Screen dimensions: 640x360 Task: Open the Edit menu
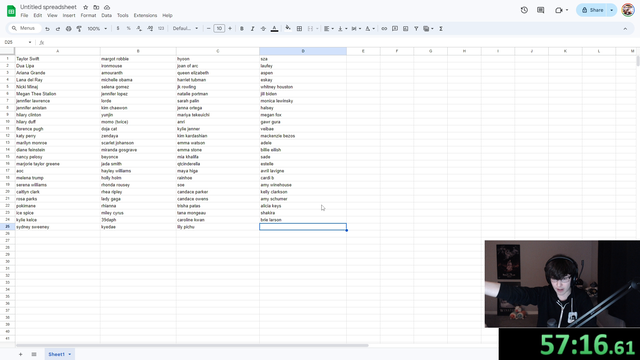click(x=38, y=16)
